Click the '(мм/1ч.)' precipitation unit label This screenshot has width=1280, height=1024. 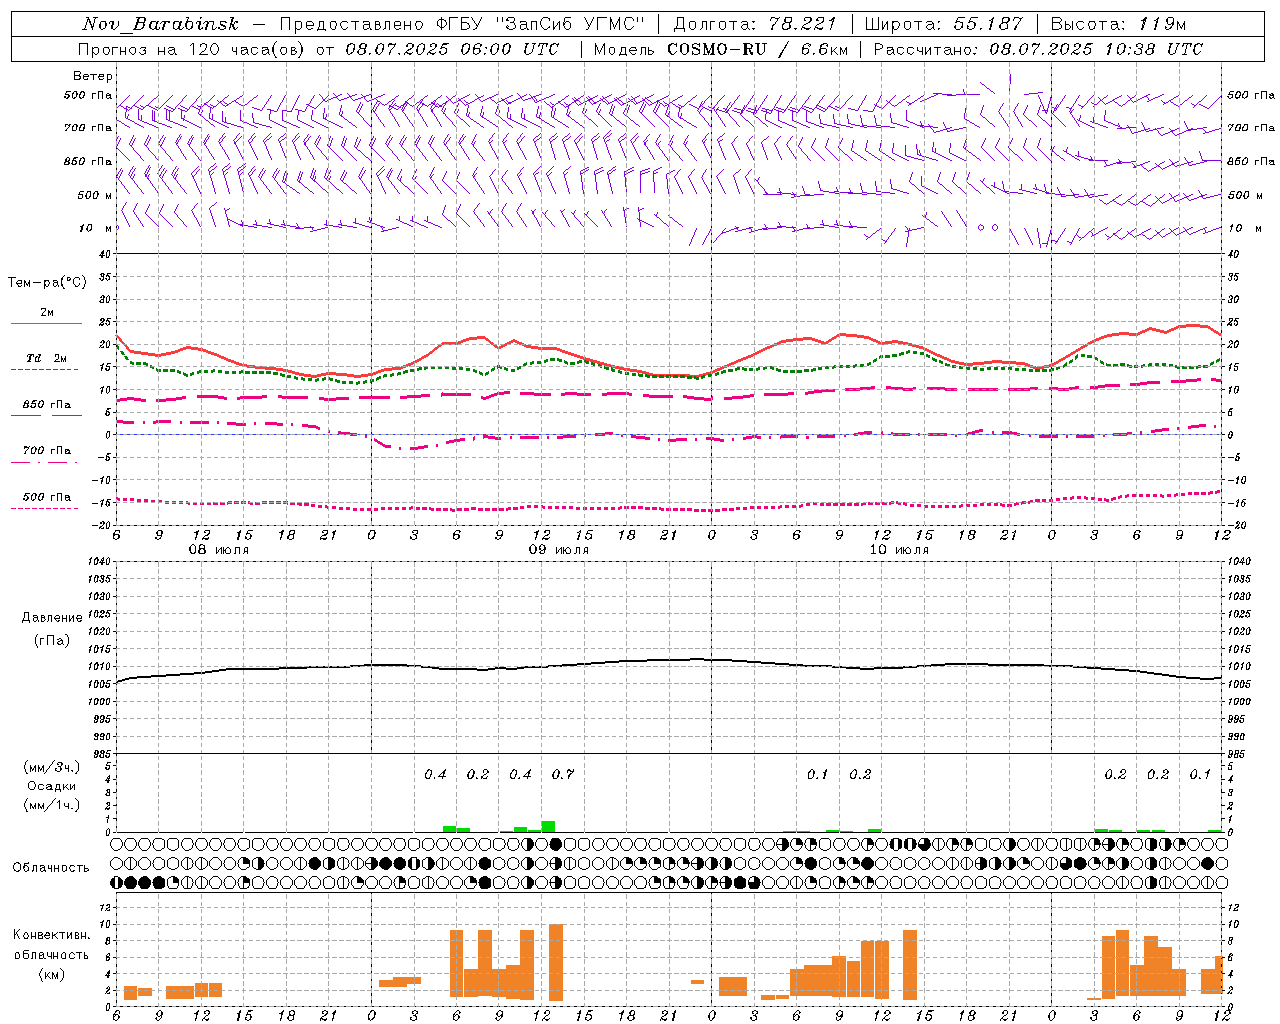tap(52, 805)
